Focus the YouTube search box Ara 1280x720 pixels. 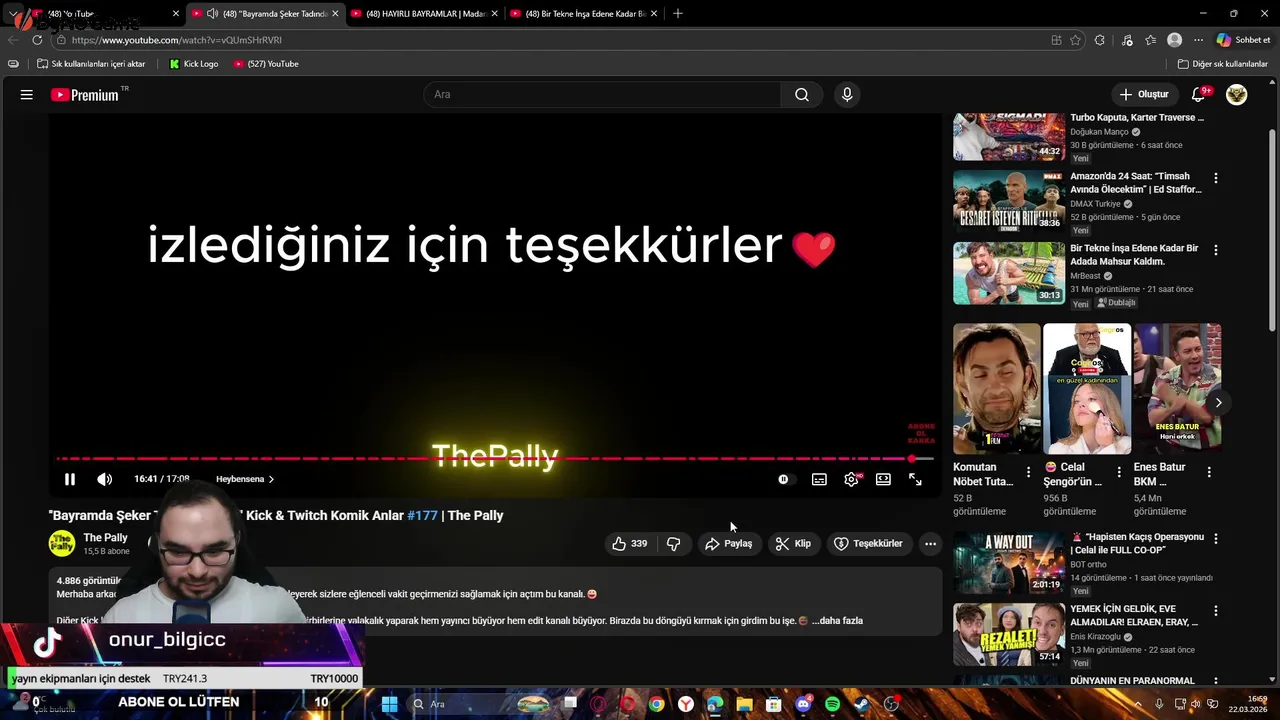[602, 94]
